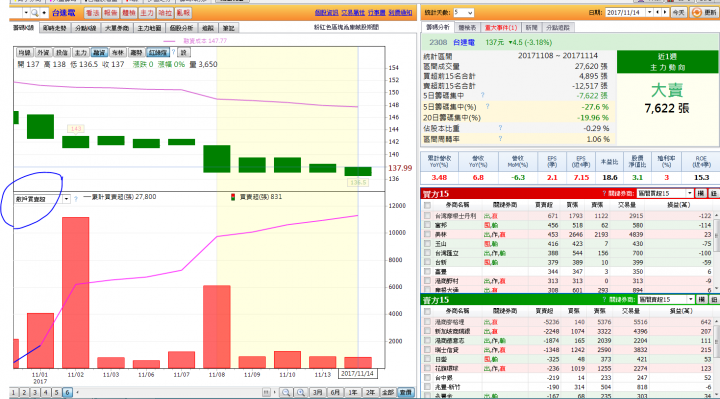The height and width of the screenshot is (399, 720).
Task: Click help icon next to 5日籌碼集中 label
Action: [482, 95]
